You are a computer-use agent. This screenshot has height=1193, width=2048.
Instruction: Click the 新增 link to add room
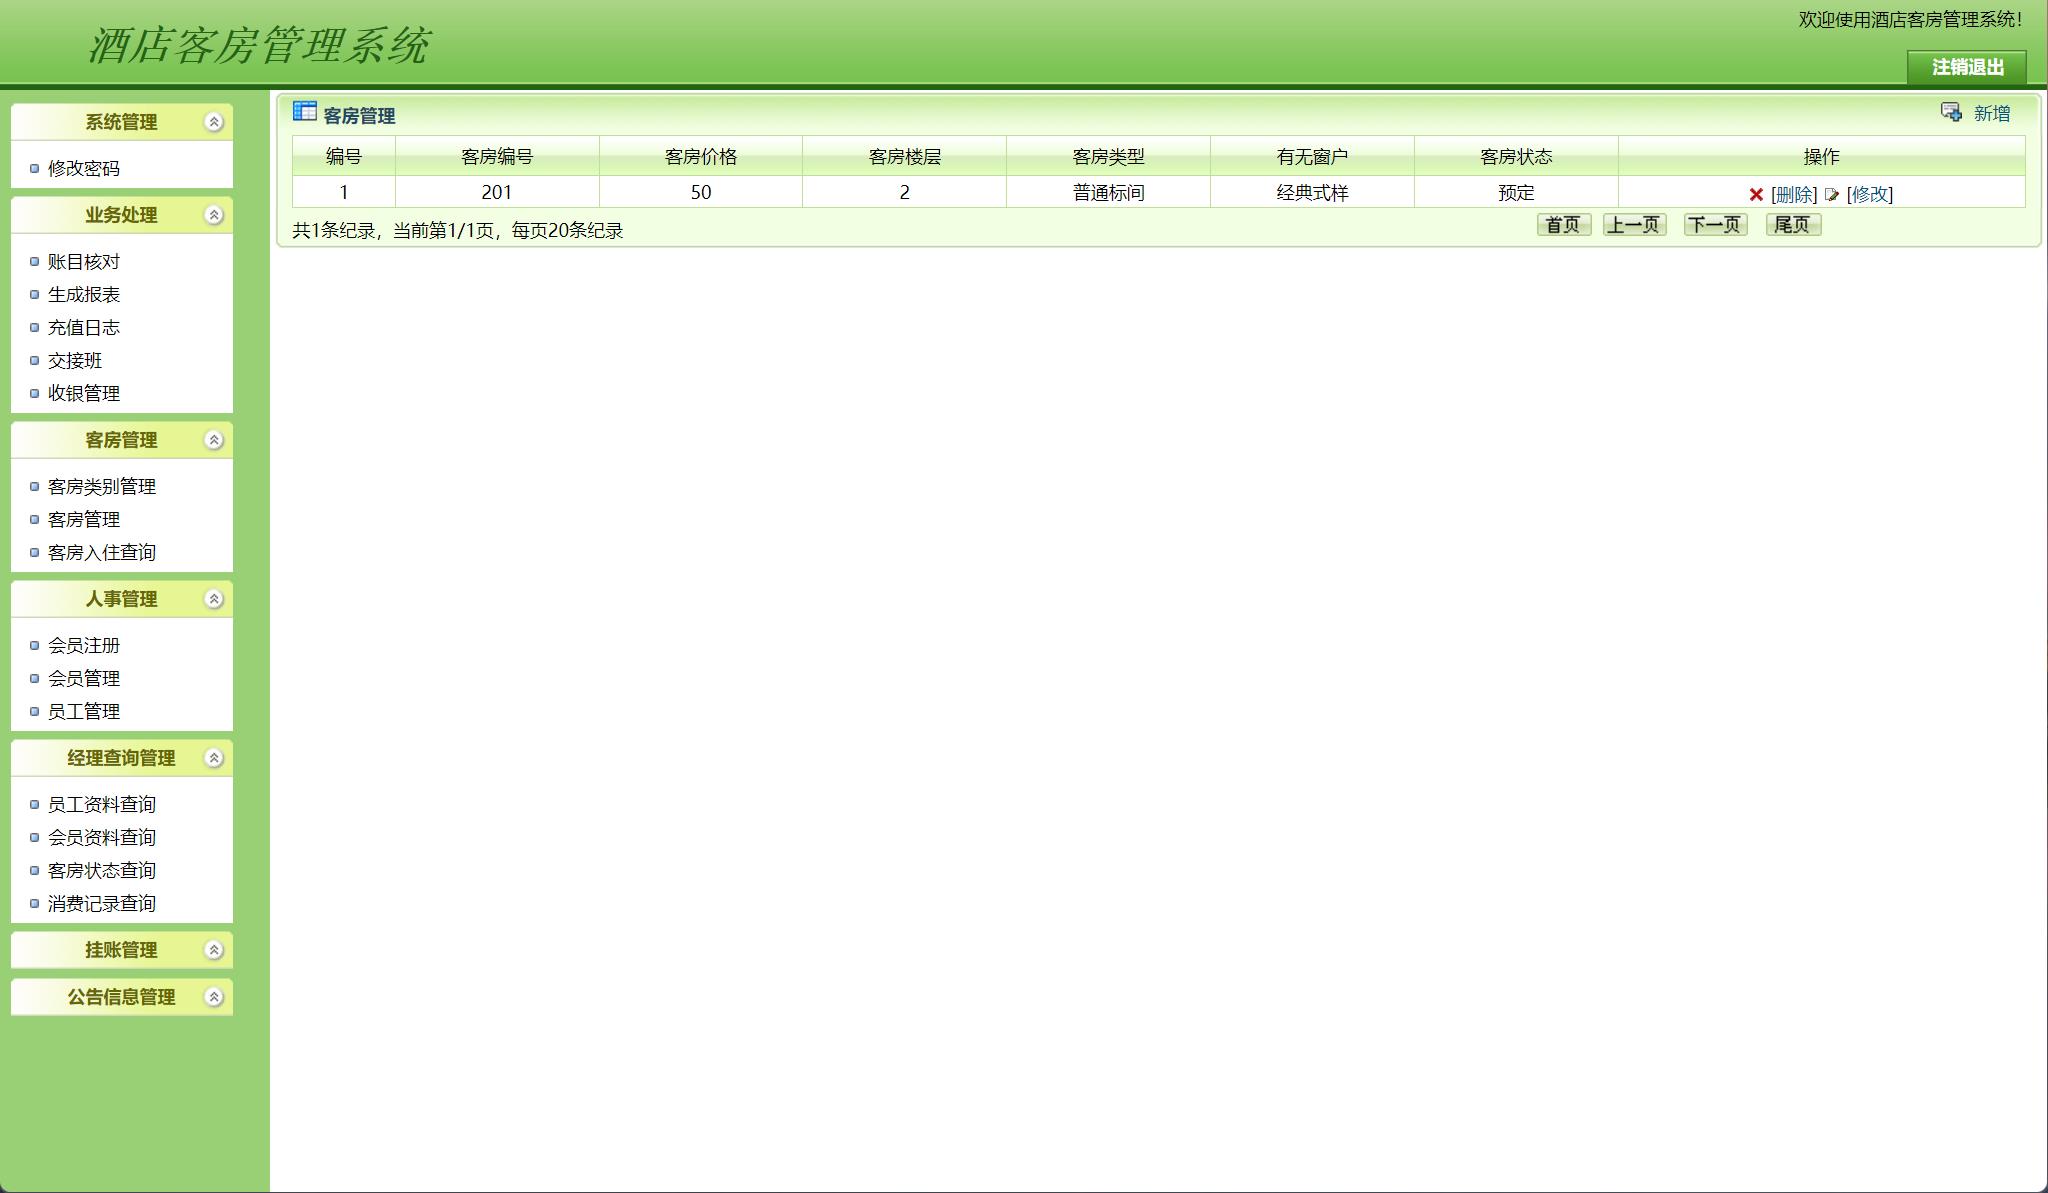coord(1991,114)
